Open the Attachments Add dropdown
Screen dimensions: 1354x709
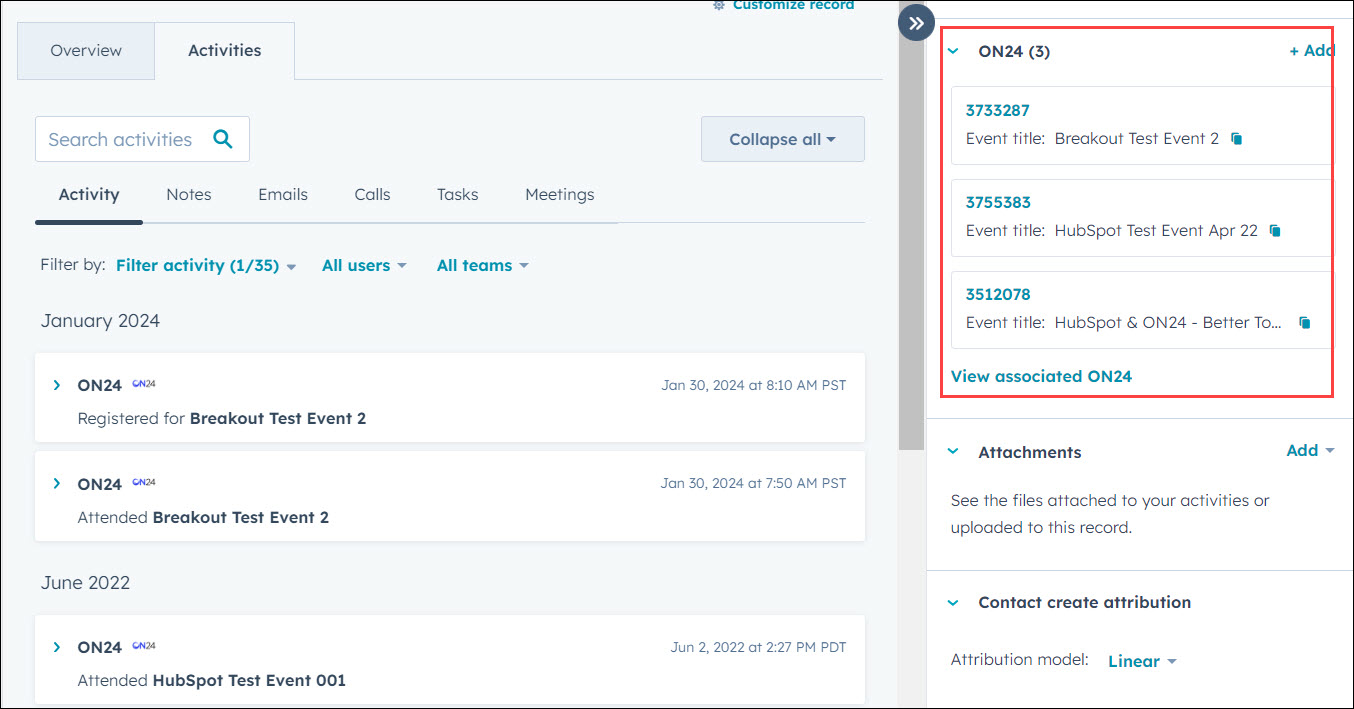click(1310, 451)
